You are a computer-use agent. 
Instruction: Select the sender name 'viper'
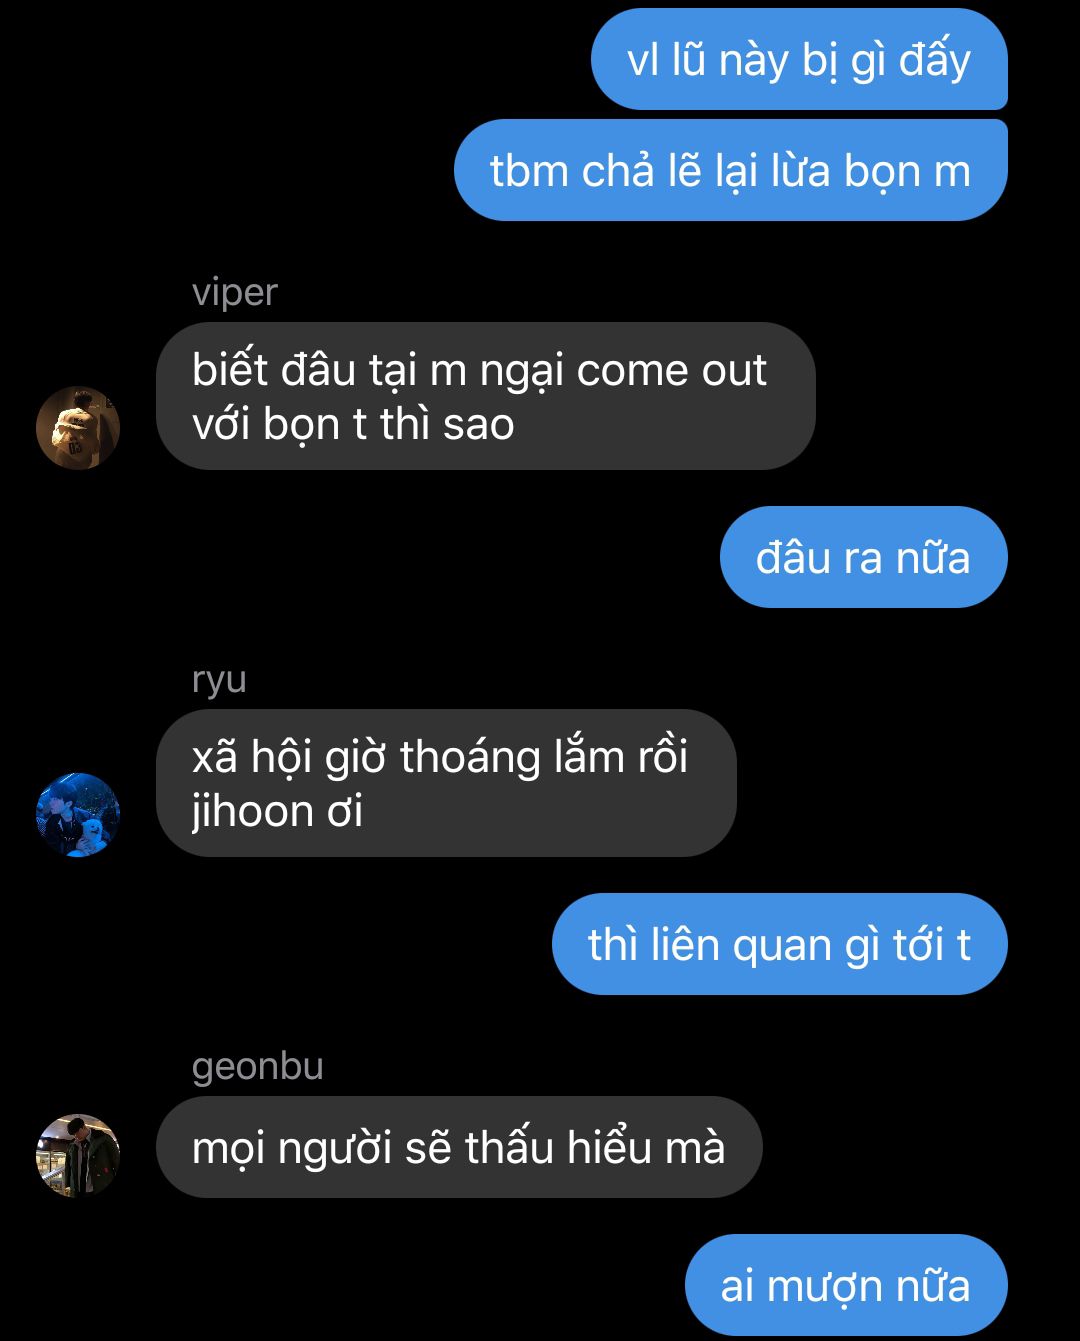(x=234, y=293)
